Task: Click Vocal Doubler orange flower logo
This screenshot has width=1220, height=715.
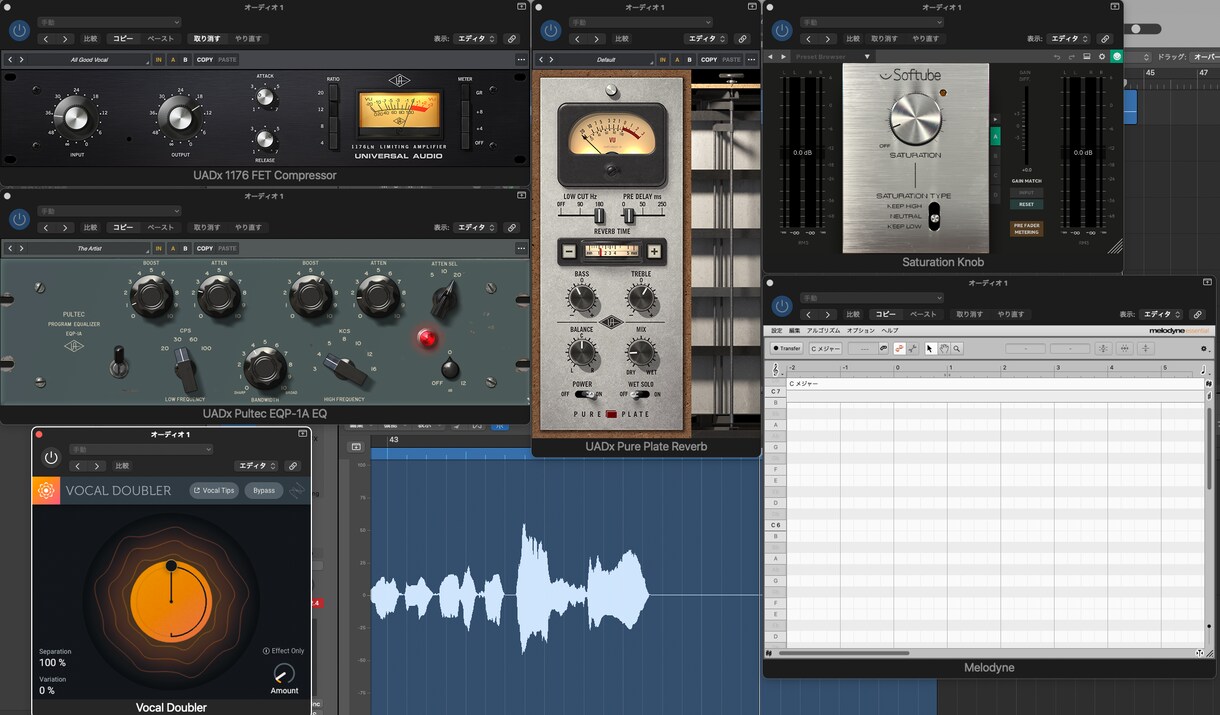Action: tap(46, 490)
